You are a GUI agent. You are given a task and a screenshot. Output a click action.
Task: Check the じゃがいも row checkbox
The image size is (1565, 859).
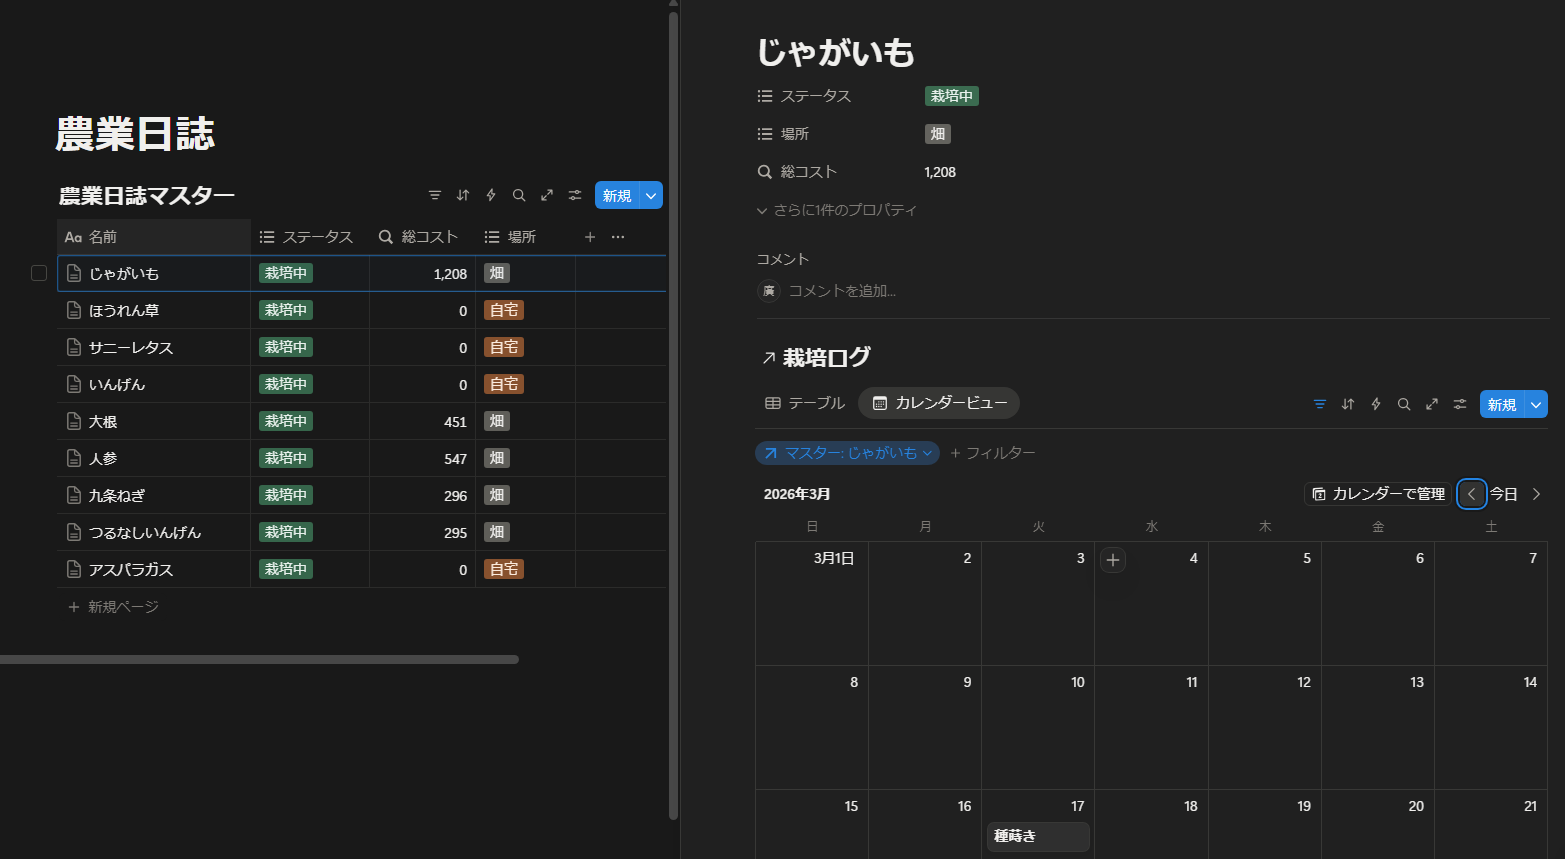(39, 273)
